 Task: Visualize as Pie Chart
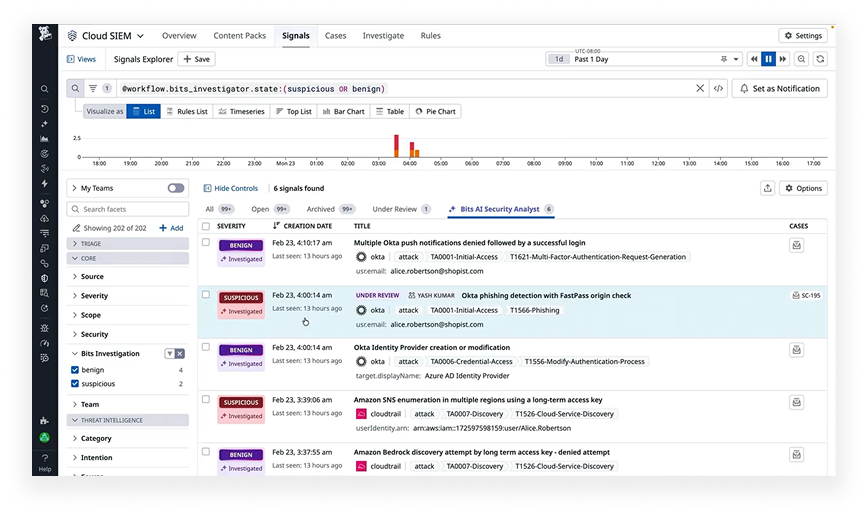click(435, 111)
